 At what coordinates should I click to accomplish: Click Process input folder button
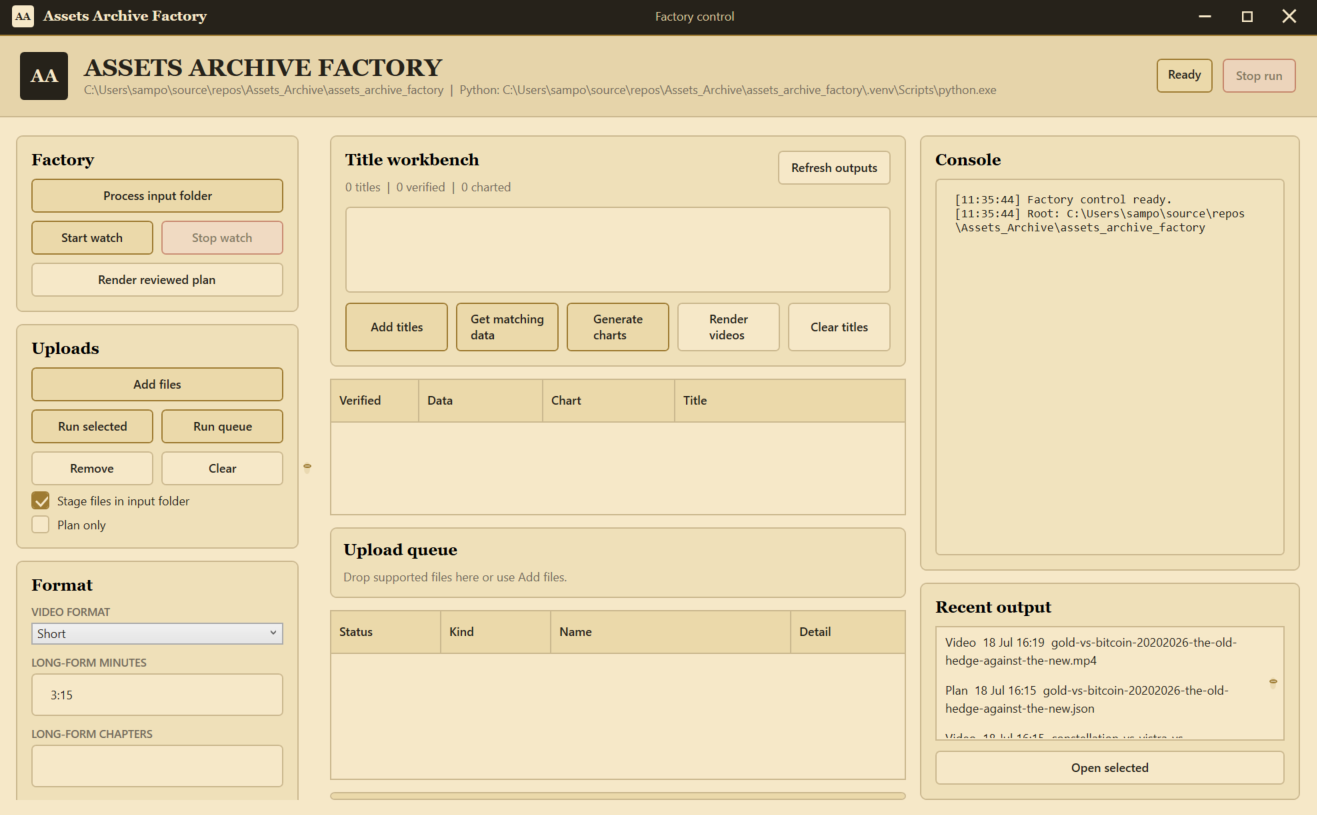(x=157, y=196)
